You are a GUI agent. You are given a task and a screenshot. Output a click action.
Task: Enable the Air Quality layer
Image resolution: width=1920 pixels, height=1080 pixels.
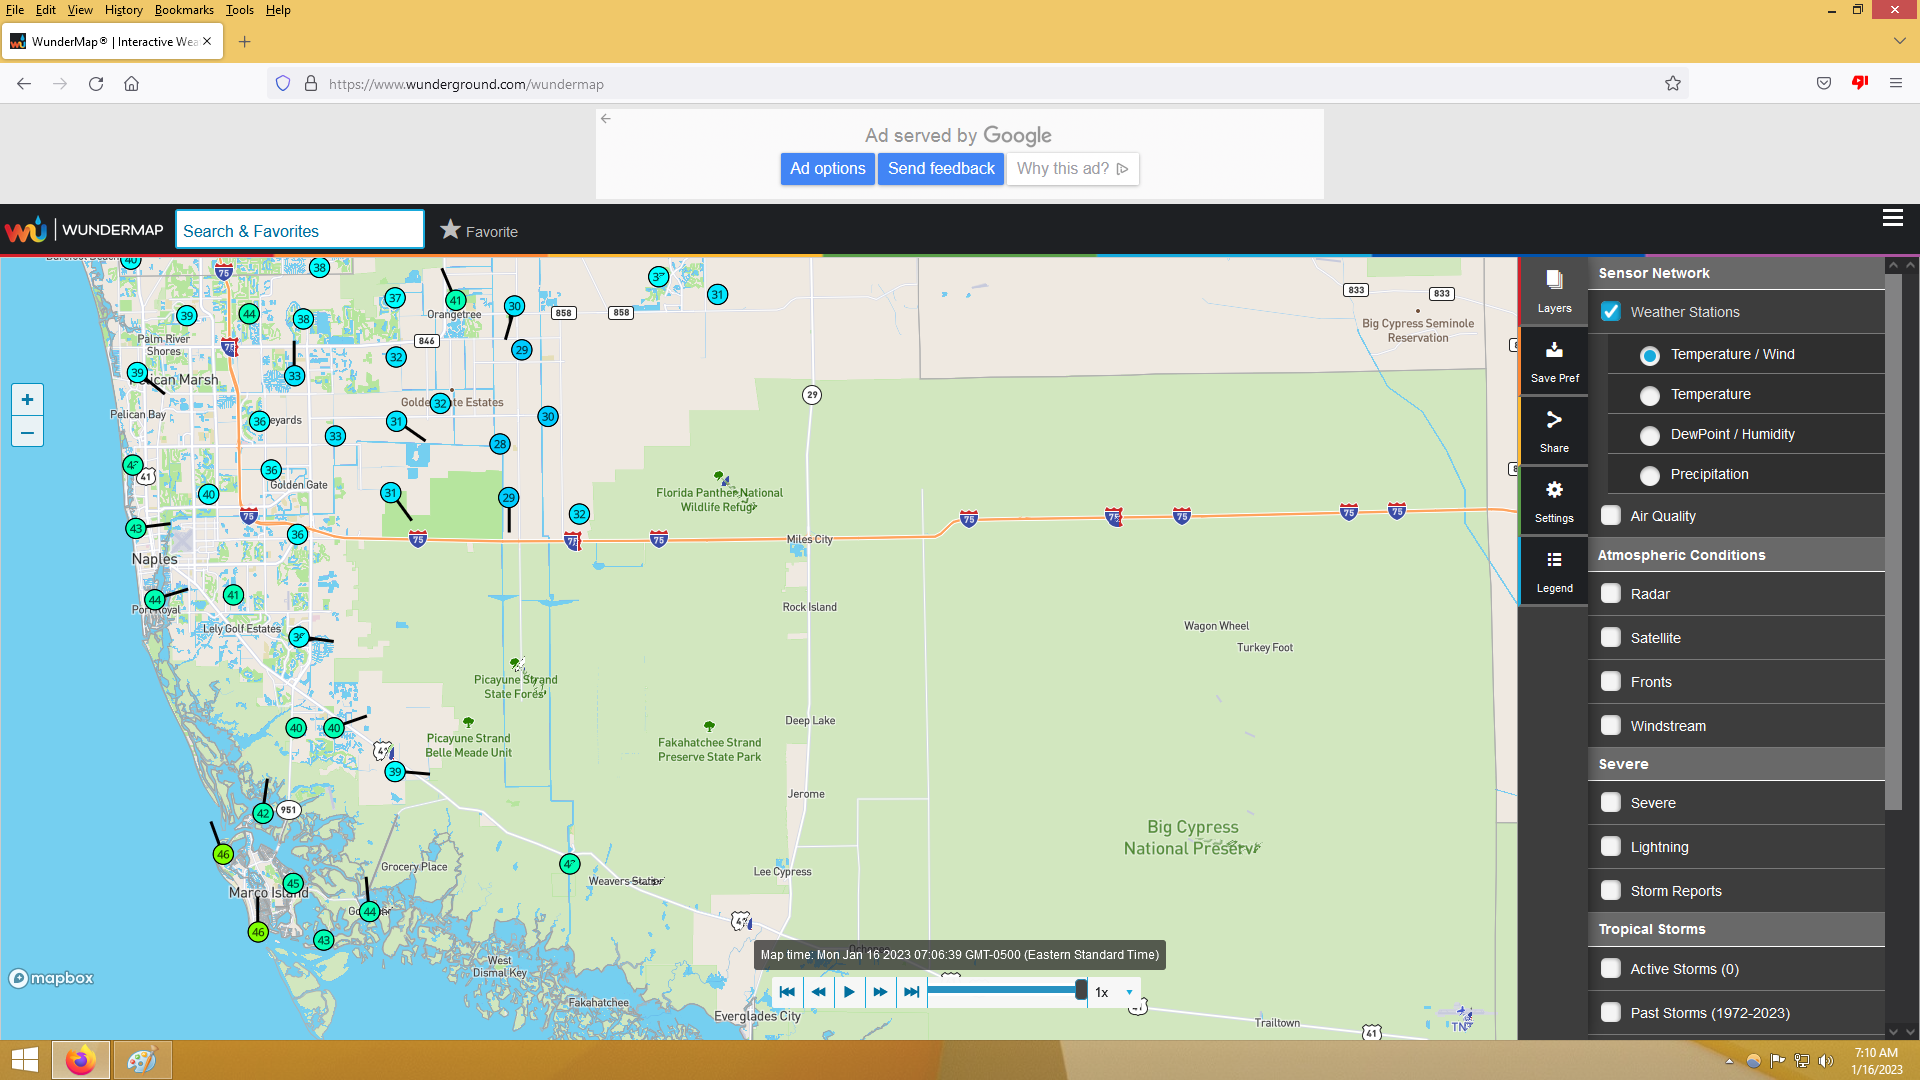[x=1611, y=516]
